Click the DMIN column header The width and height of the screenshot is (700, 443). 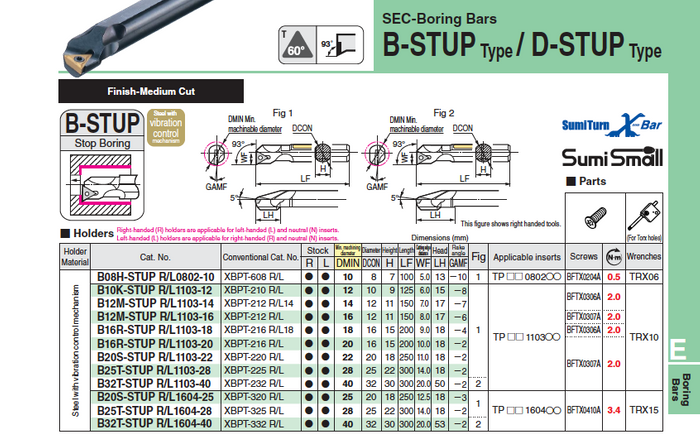348,263
